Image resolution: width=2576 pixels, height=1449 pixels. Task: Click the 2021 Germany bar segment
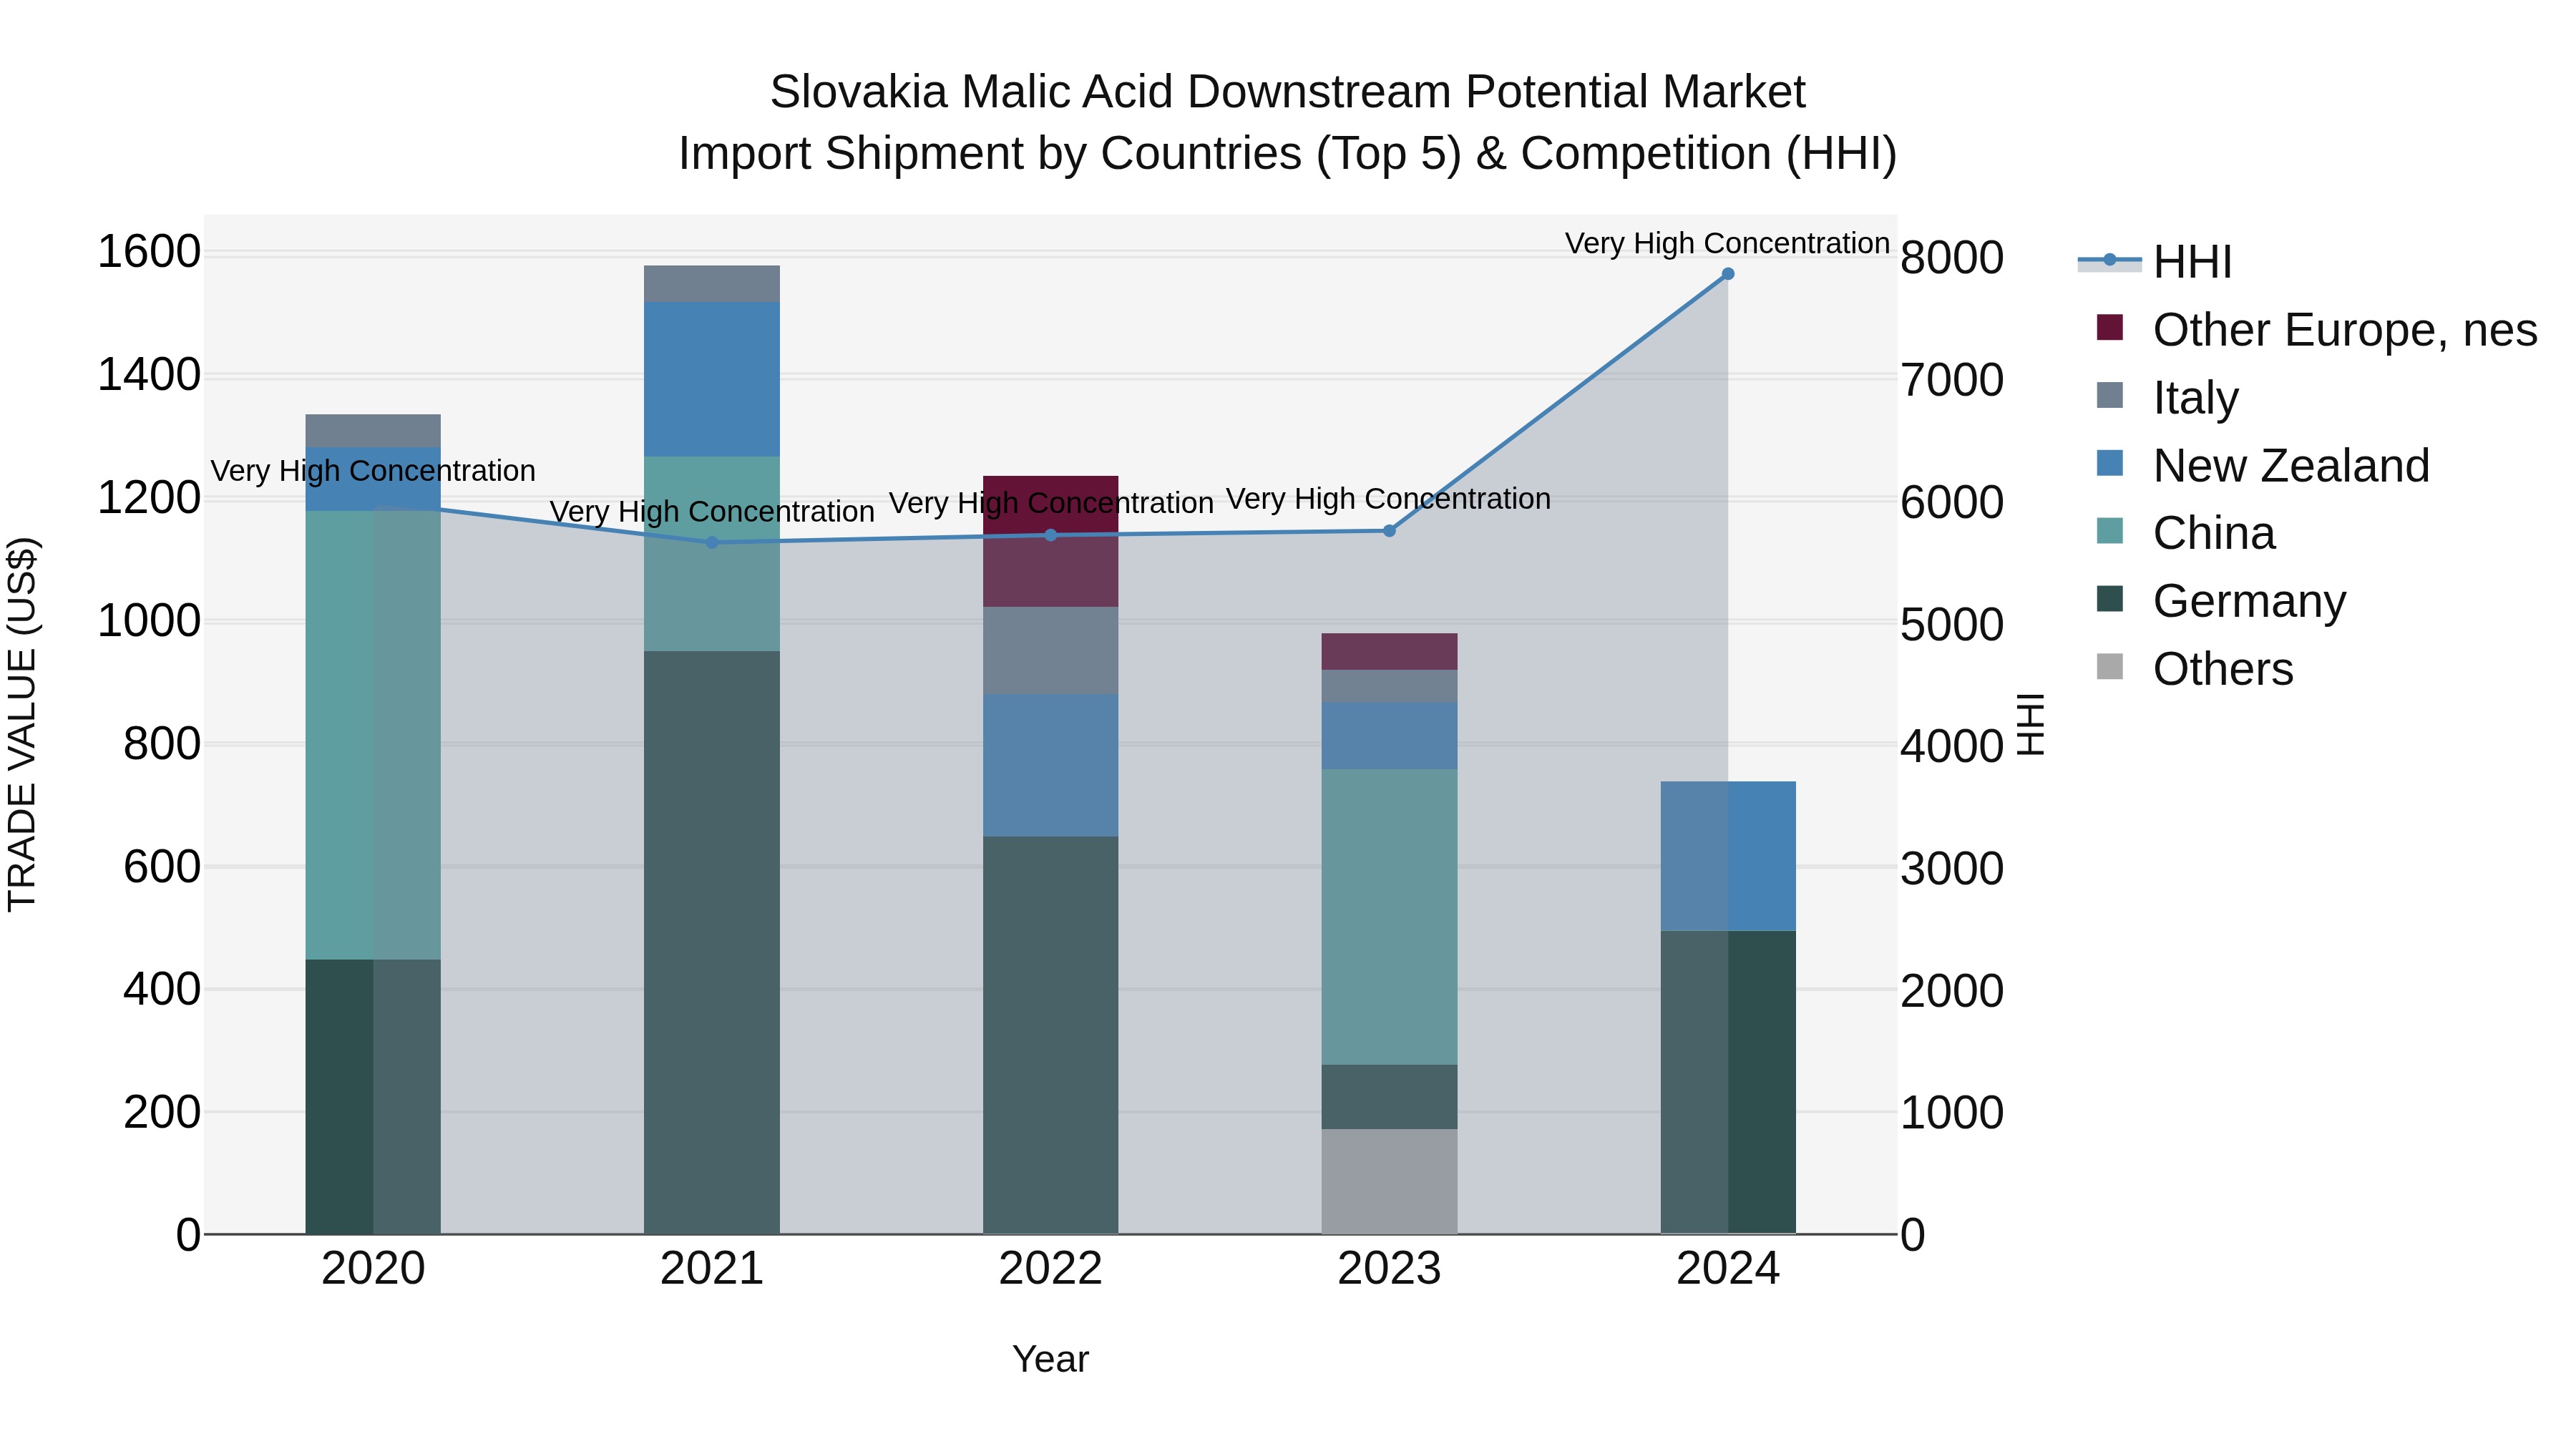pyautogui.click(x=712, y=942)
